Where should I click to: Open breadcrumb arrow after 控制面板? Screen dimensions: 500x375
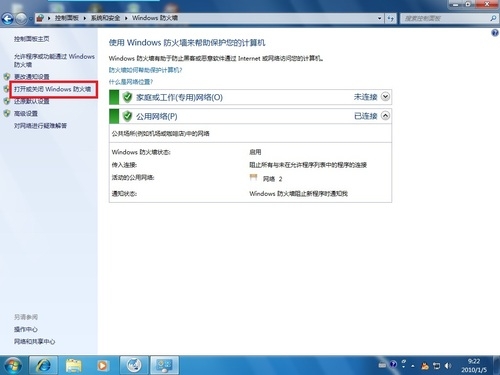(85, 18)
